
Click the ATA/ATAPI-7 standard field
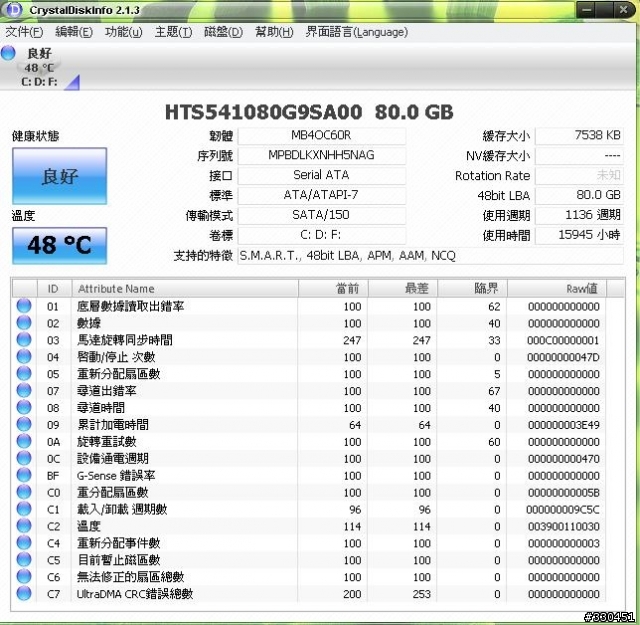coord(322,195)
